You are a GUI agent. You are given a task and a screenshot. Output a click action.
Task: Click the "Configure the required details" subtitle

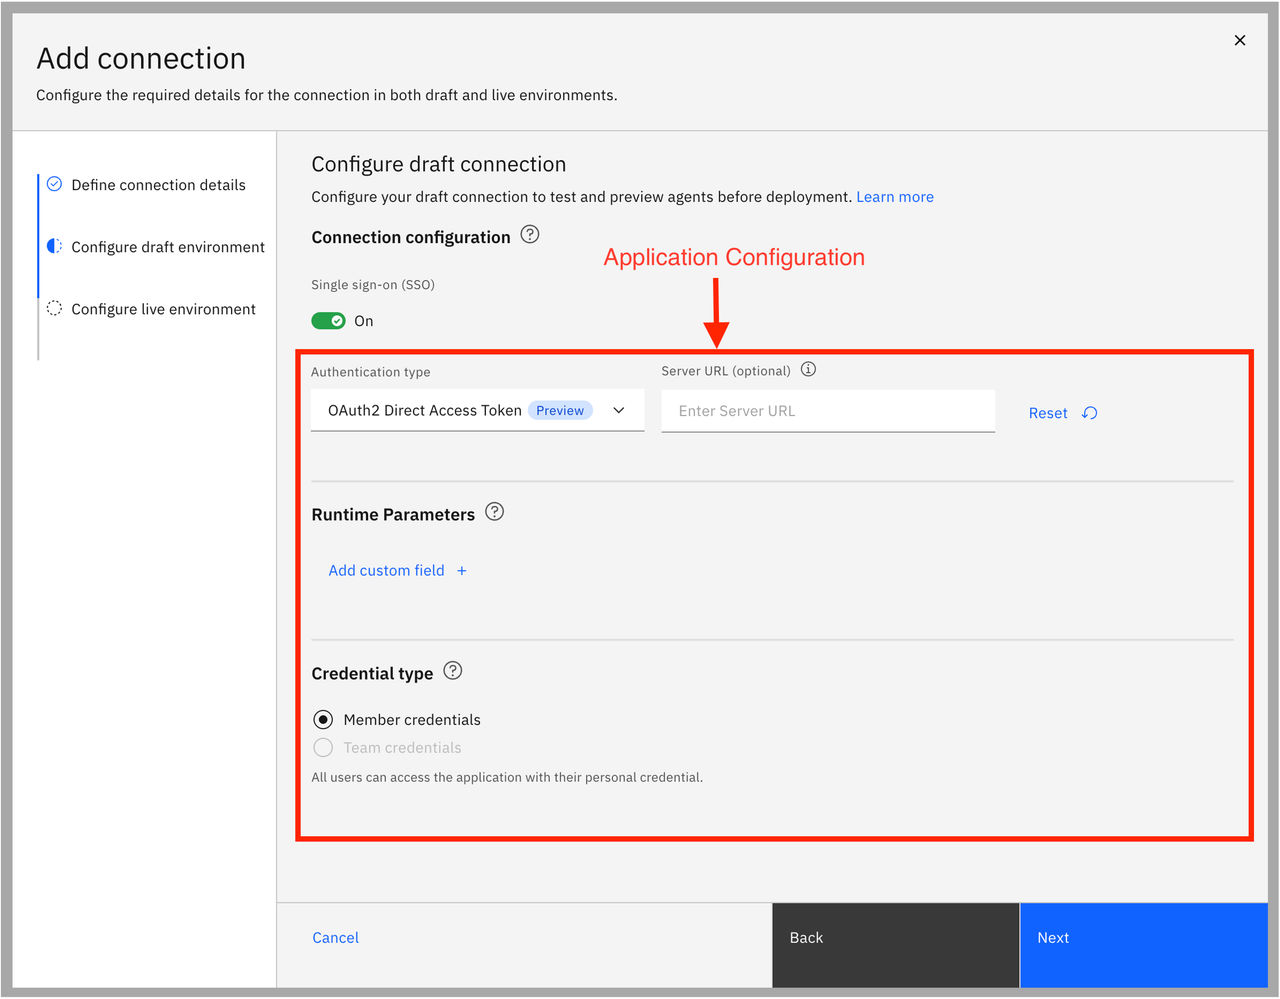pyautogui.click(x=326, y=95)
